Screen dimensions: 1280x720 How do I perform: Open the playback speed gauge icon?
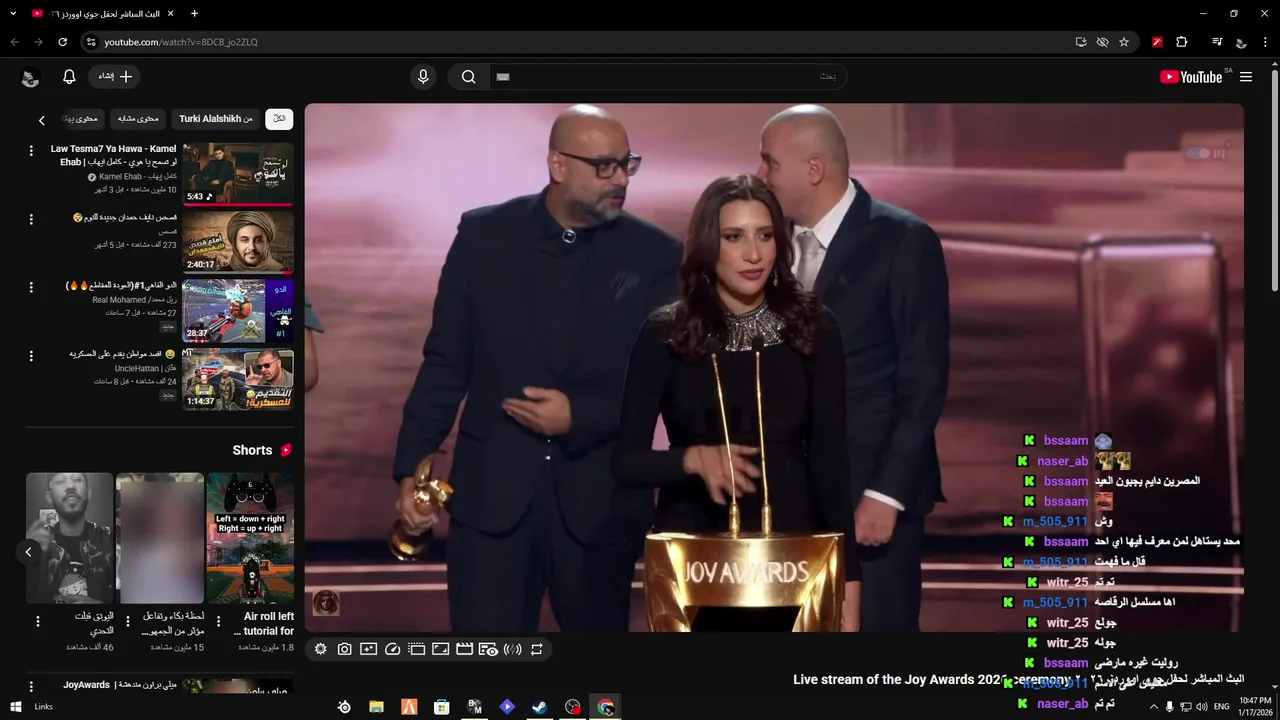coord(392,649)
